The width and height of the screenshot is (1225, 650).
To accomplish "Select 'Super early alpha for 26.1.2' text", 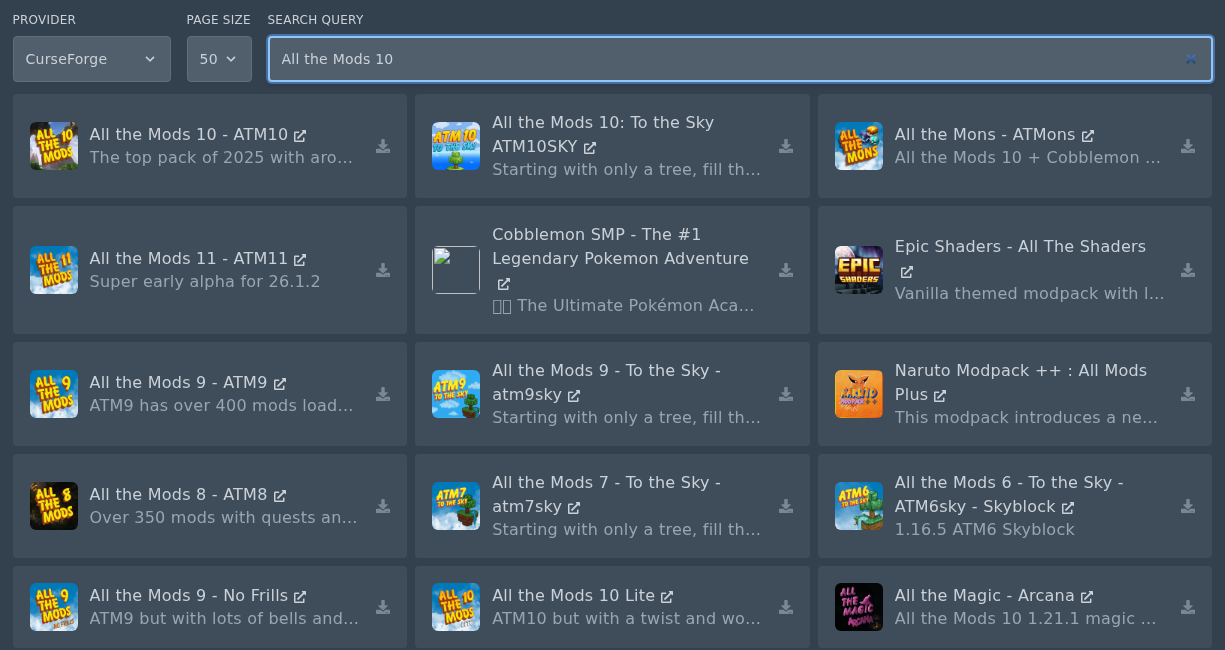I will [205, 282].
